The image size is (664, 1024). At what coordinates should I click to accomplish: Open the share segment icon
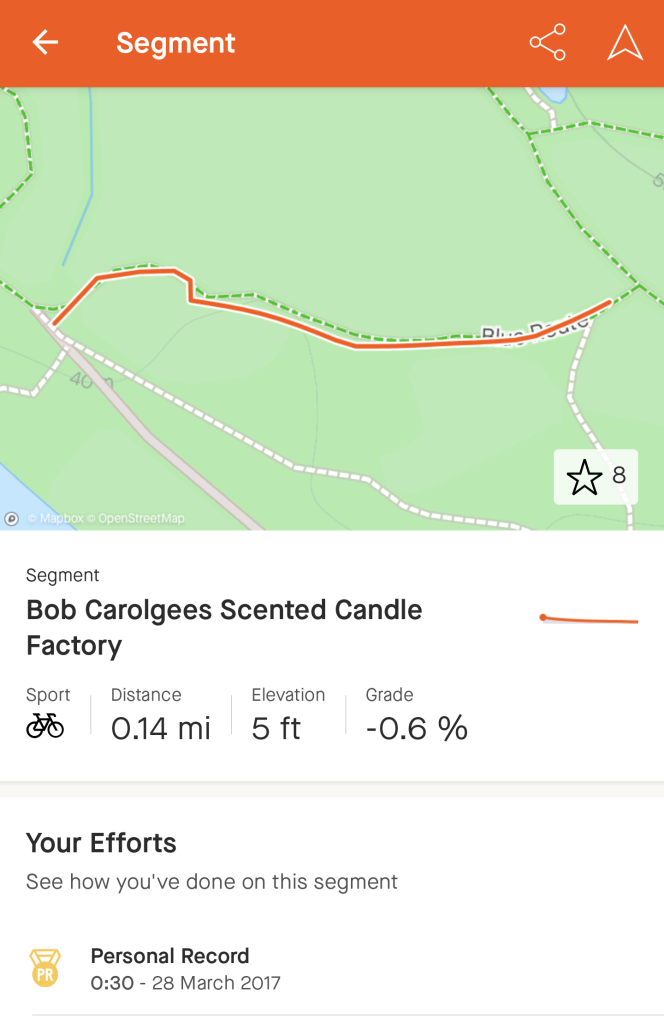[x=547, y=43]
